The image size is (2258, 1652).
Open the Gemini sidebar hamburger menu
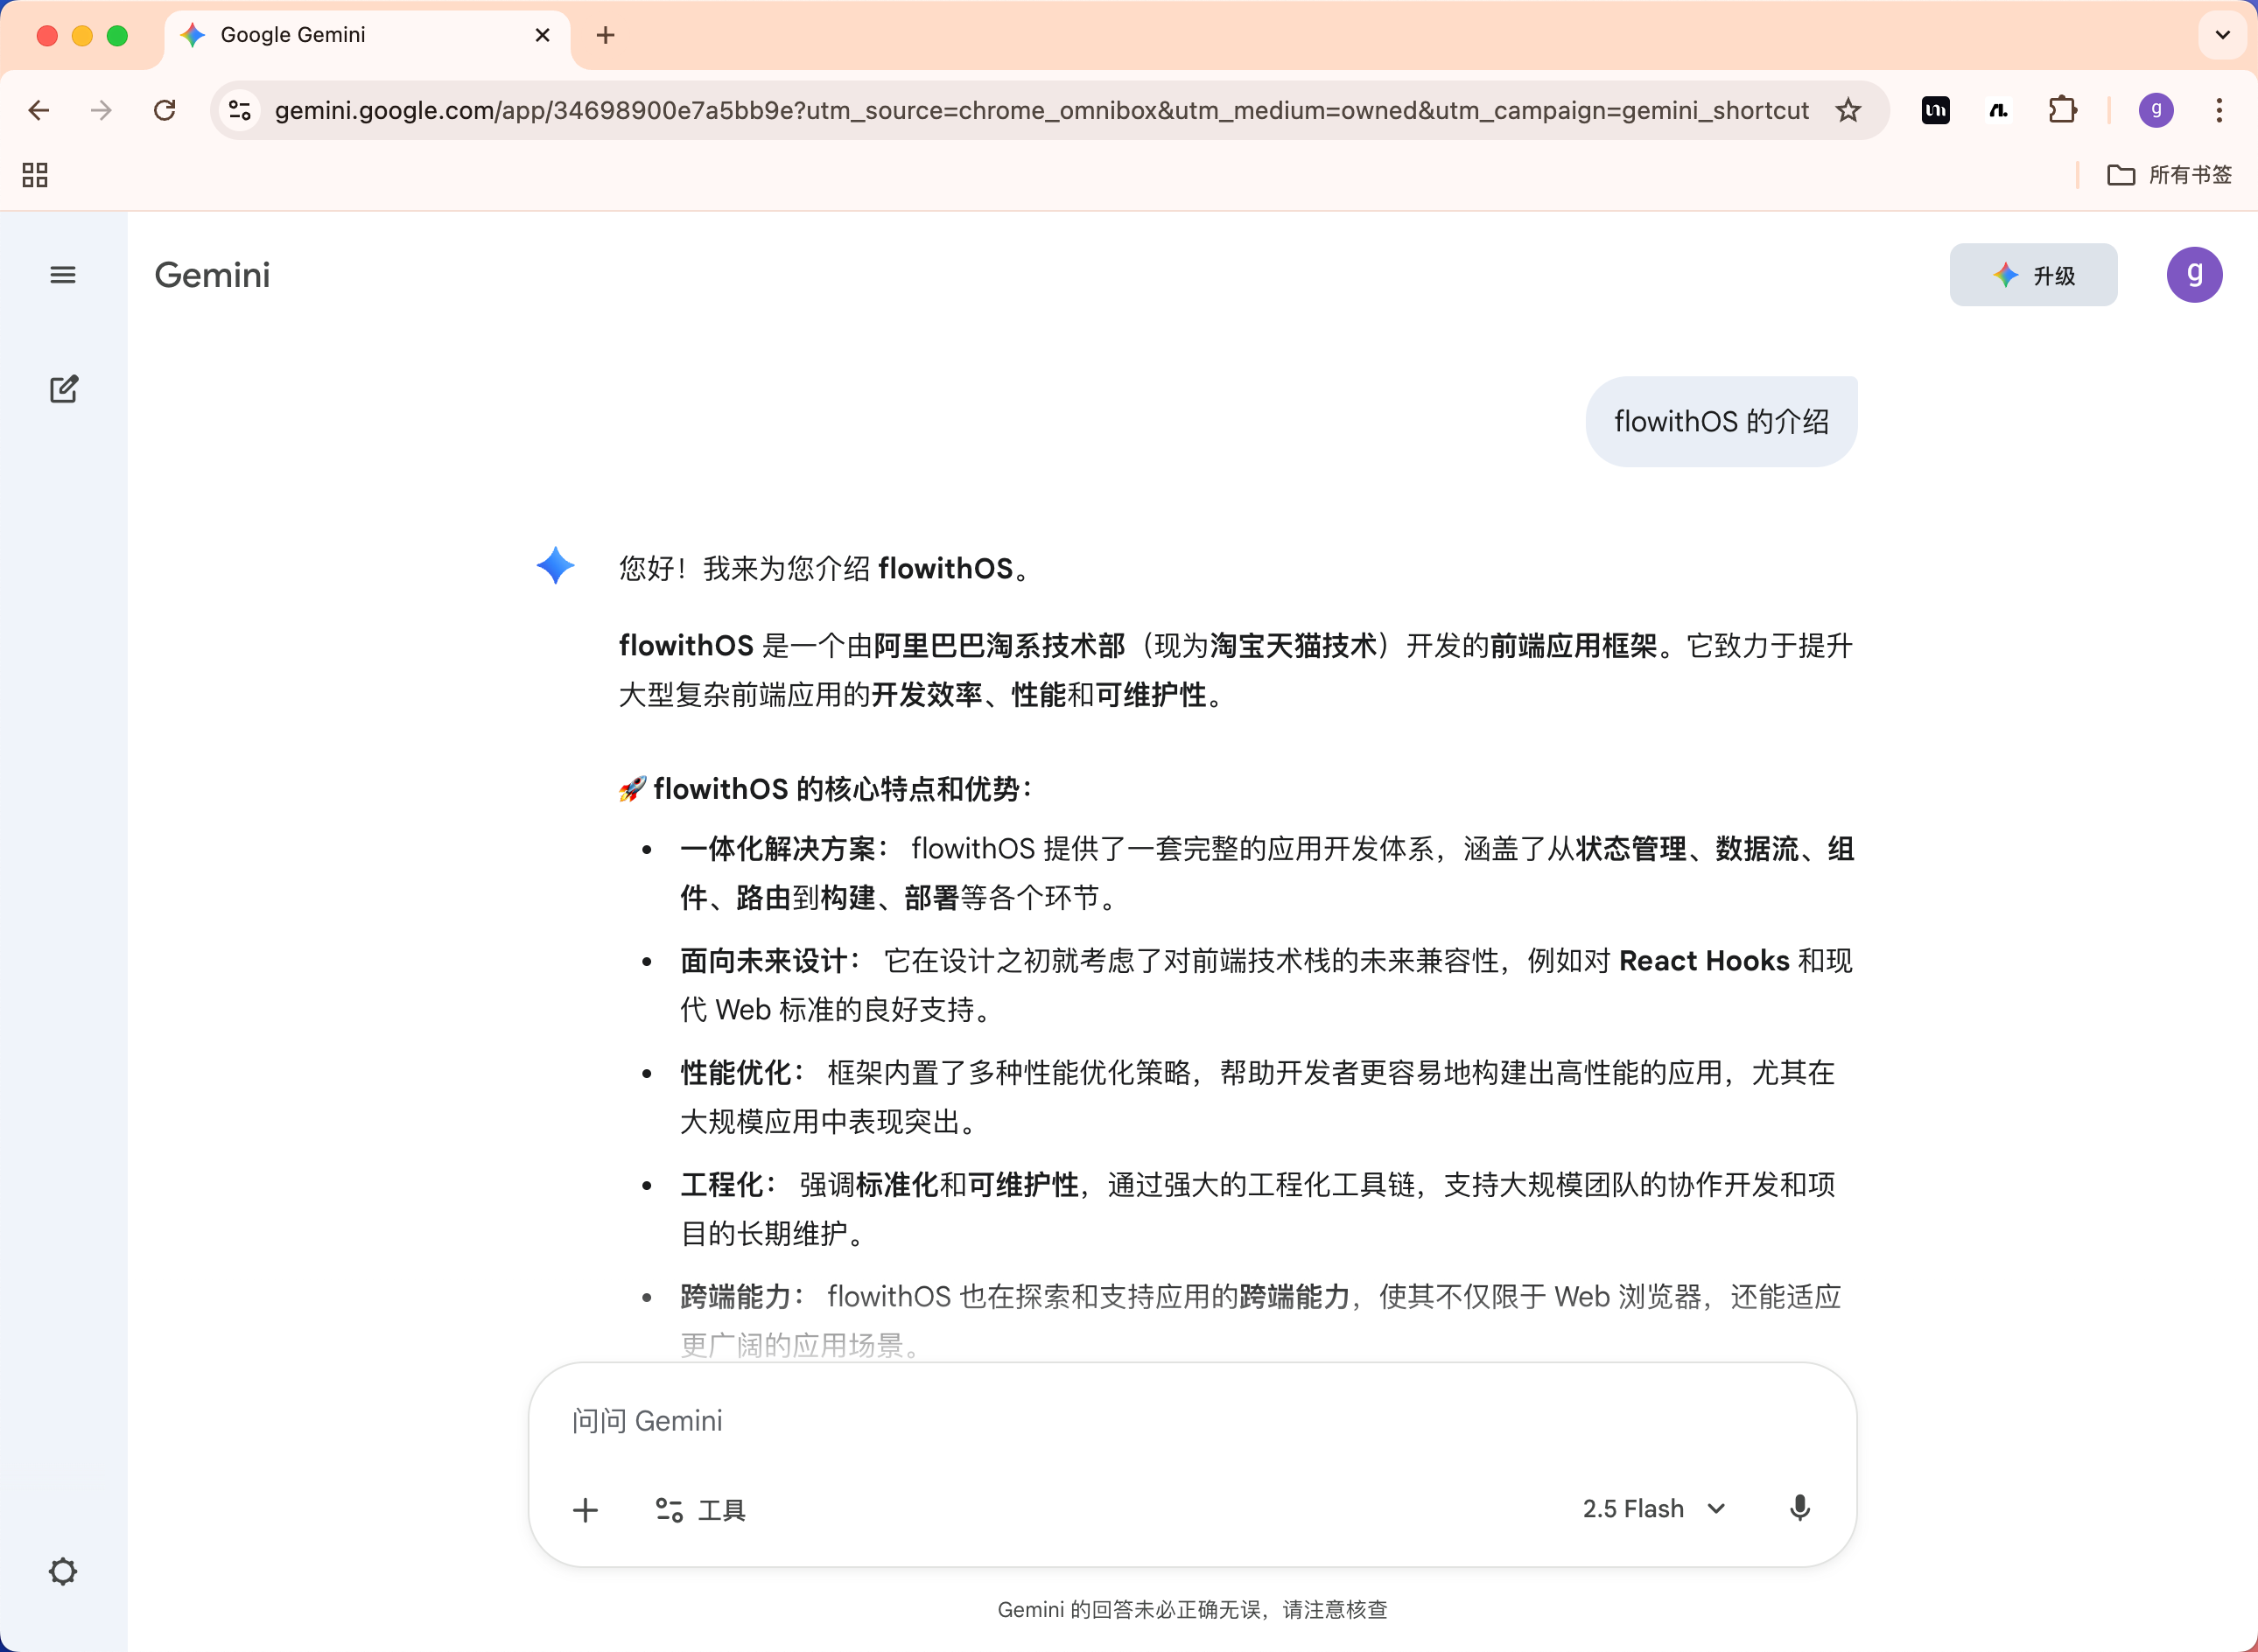tap(63, 275)
